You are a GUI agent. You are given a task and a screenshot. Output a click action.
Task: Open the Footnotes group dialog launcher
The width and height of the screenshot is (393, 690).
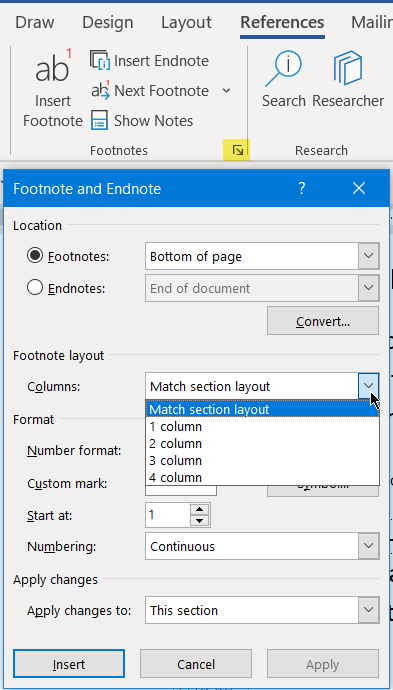pyautogui.click(x=237, y=150)
